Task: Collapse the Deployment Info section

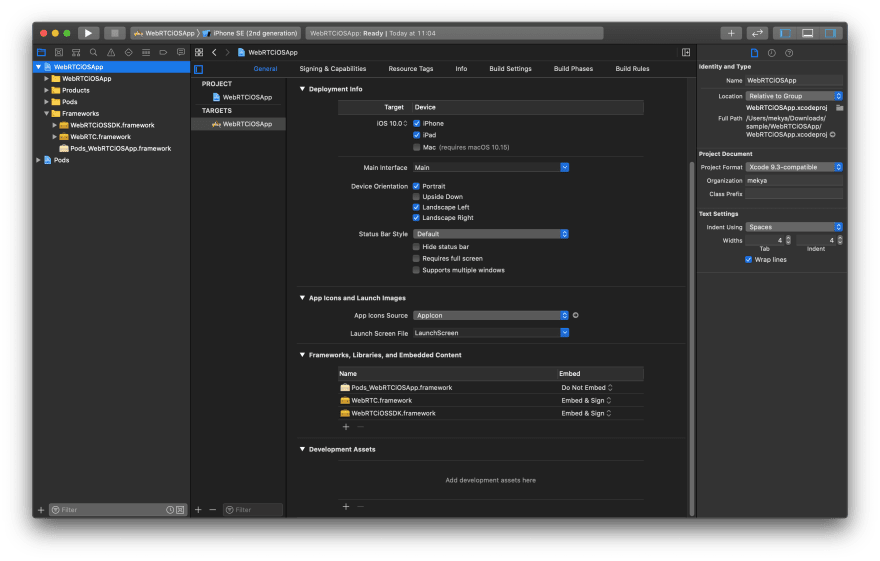Action: coord(302,89)
